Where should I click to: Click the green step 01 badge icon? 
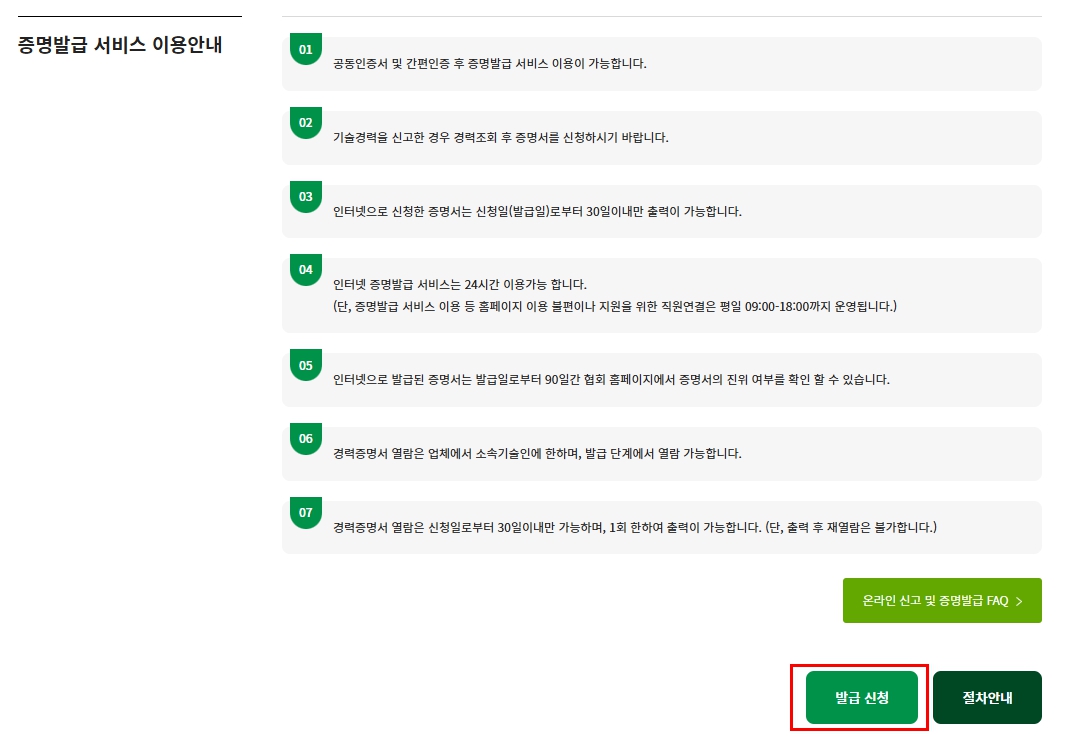(305, 48)
